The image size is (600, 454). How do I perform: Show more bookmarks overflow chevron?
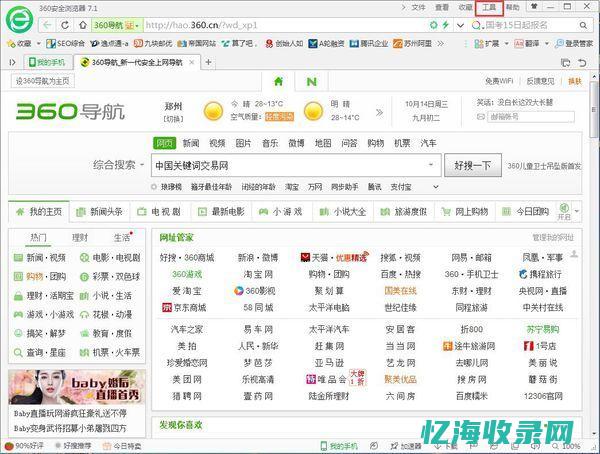click(x=441, y=44)
